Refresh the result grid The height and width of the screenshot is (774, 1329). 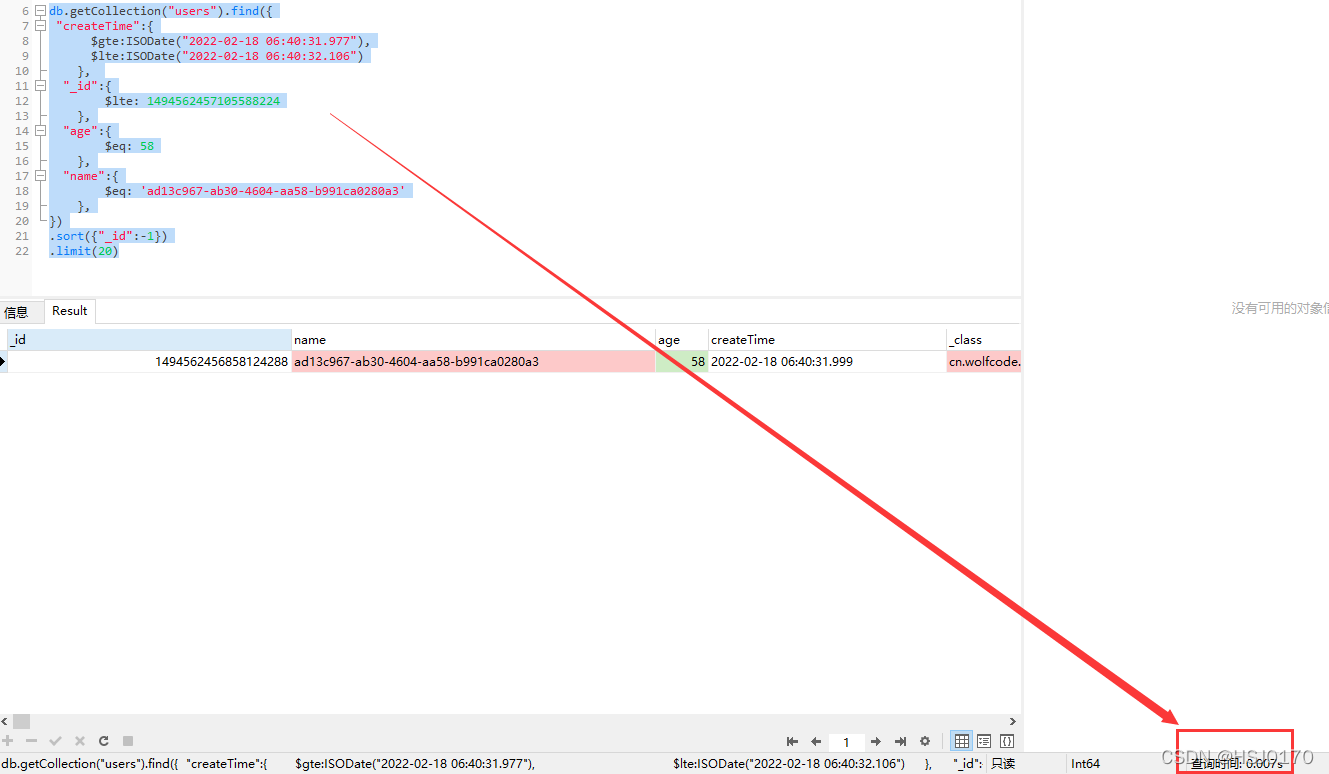tap(104, 741)
